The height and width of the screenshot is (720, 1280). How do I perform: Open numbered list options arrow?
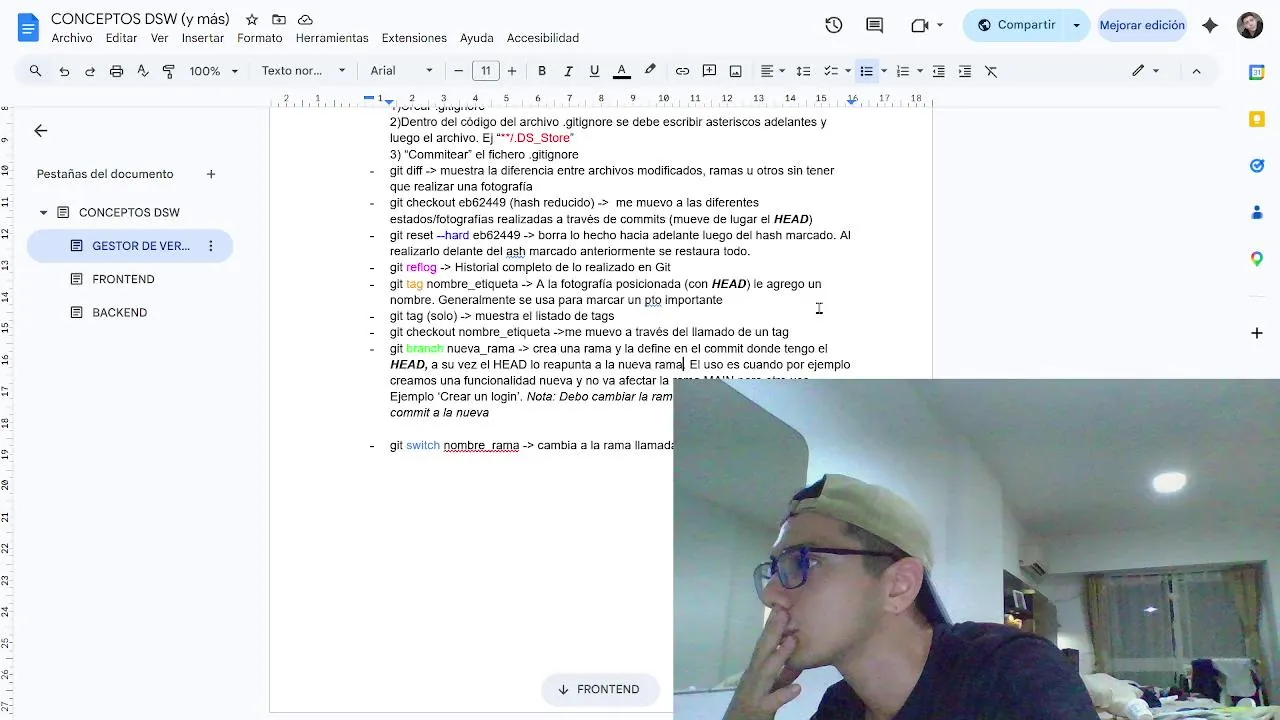pyautogui.click(x=920, y=71)
